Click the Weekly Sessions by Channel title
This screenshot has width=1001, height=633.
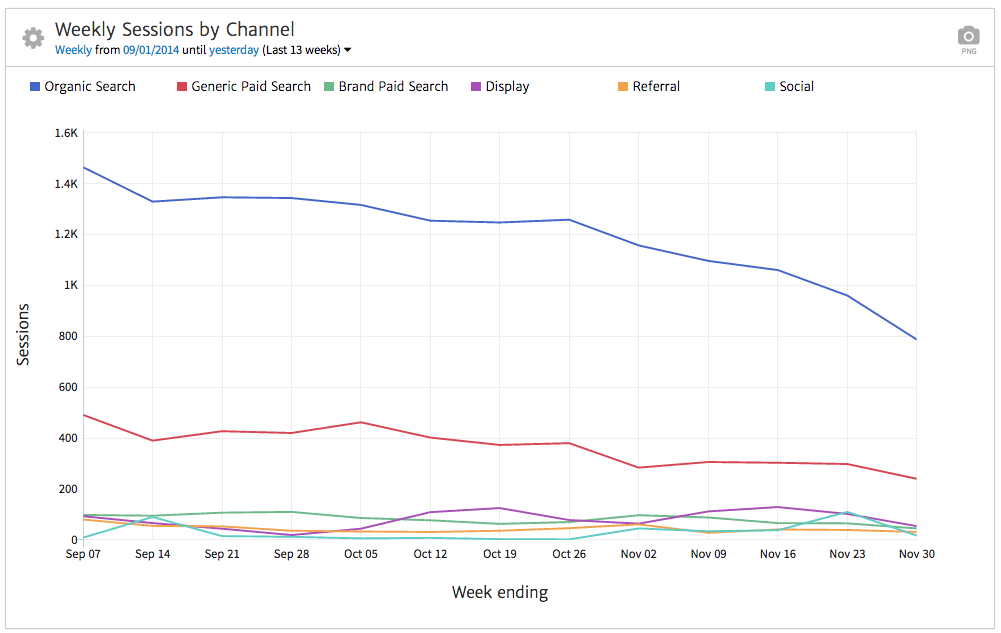(x=174, y=30)
